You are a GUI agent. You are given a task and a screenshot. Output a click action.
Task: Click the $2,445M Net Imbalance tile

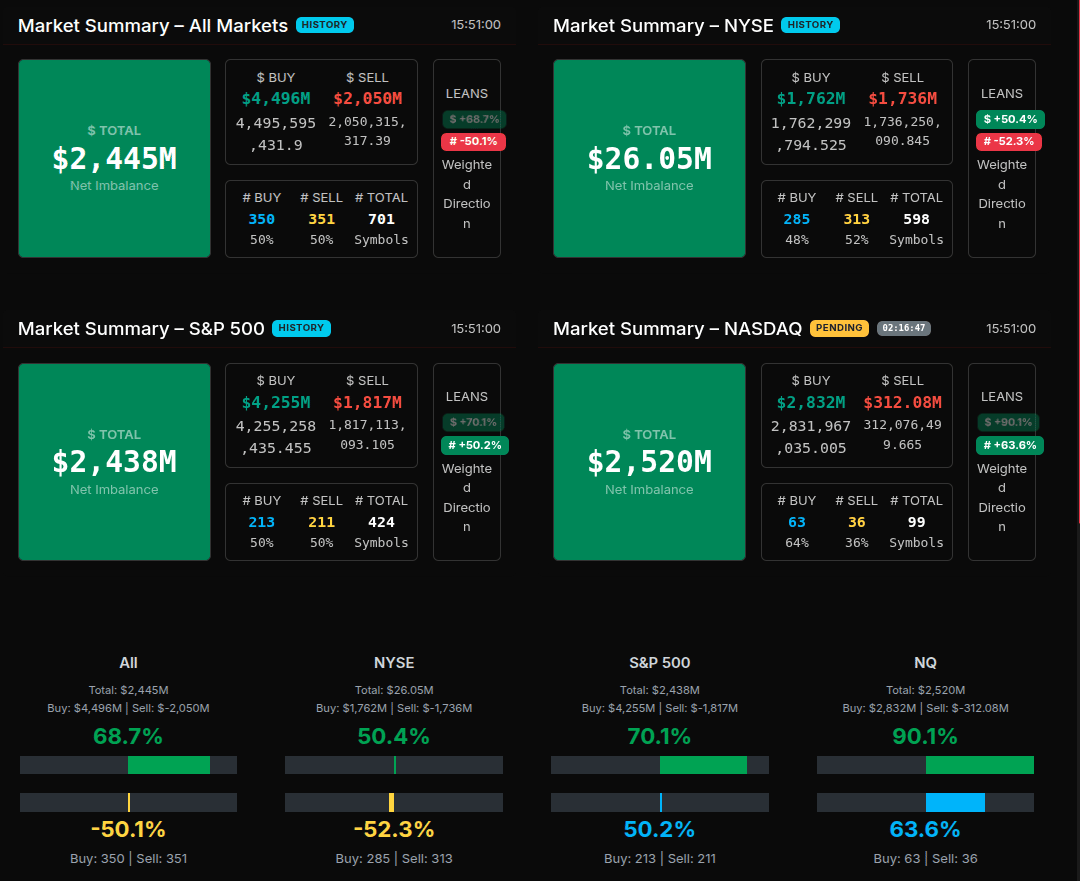[x=114, y=158]
